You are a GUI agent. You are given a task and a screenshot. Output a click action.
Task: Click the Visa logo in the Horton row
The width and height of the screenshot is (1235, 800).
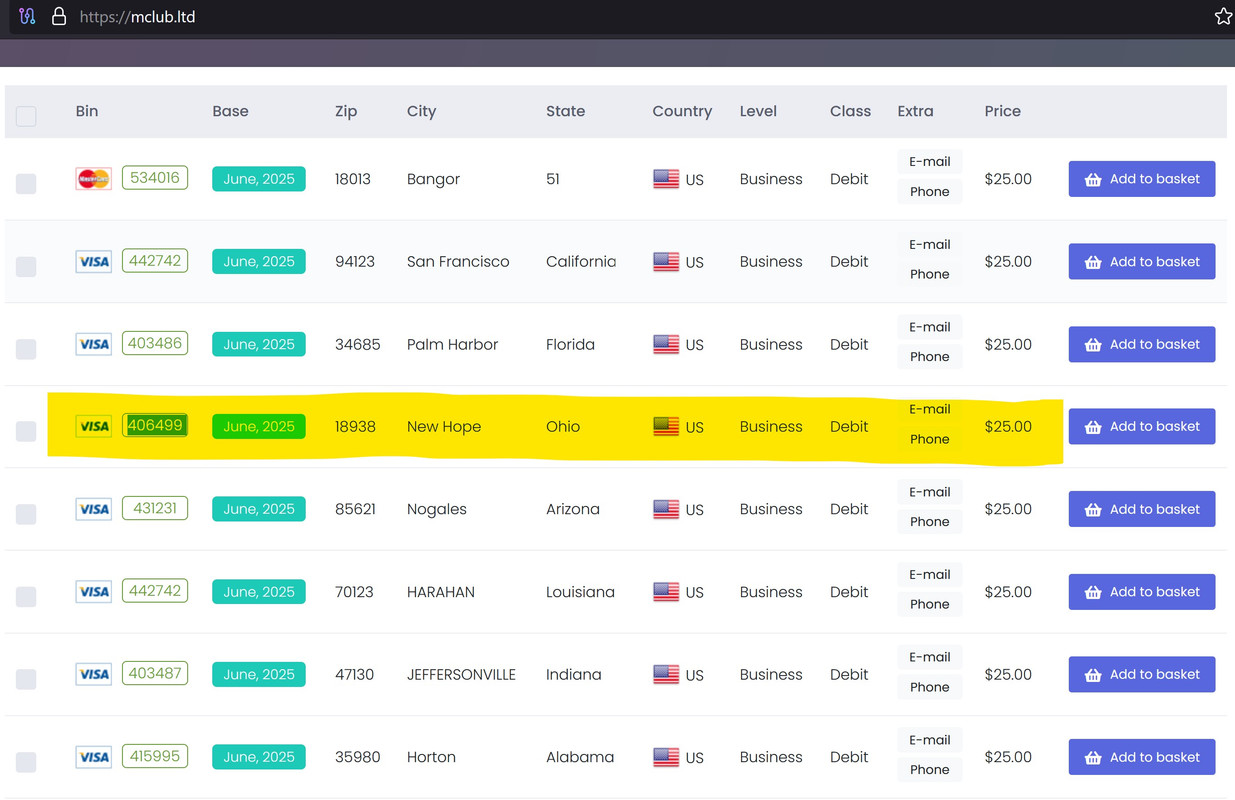click(x=94, y=757)
